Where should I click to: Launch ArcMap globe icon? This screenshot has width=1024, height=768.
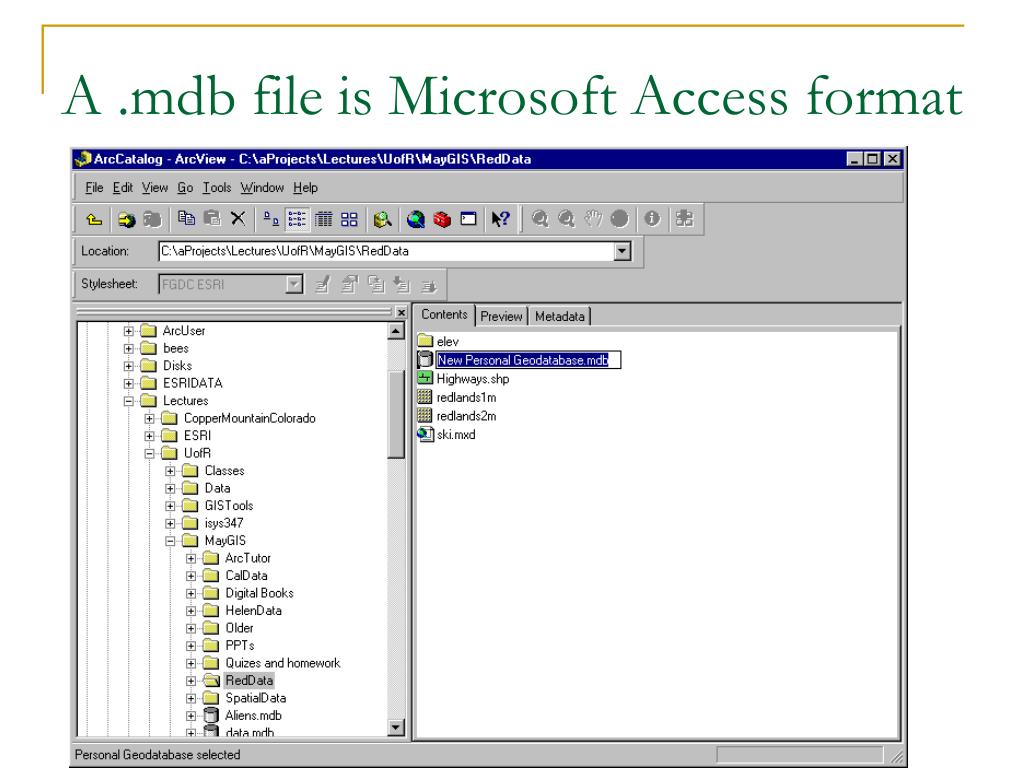tap(415, 219)
